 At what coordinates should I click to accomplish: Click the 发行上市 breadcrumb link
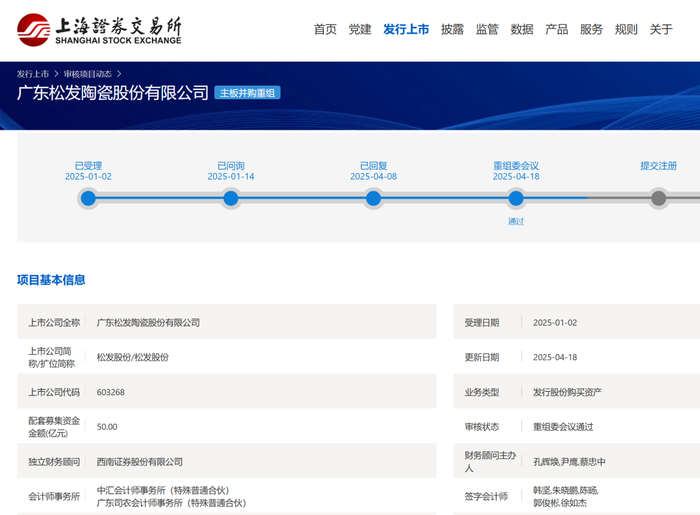tap(33, 74)
